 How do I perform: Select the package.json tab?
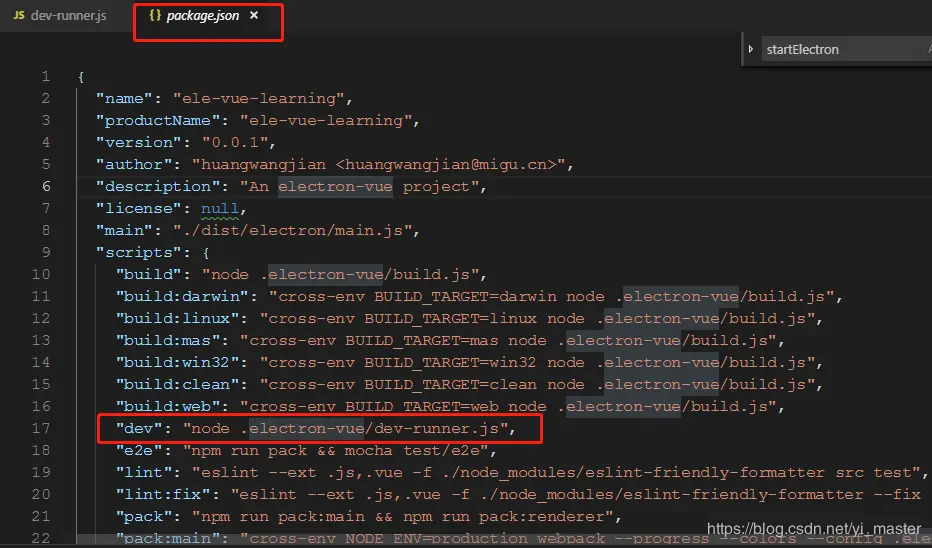[x=202, y=16]
